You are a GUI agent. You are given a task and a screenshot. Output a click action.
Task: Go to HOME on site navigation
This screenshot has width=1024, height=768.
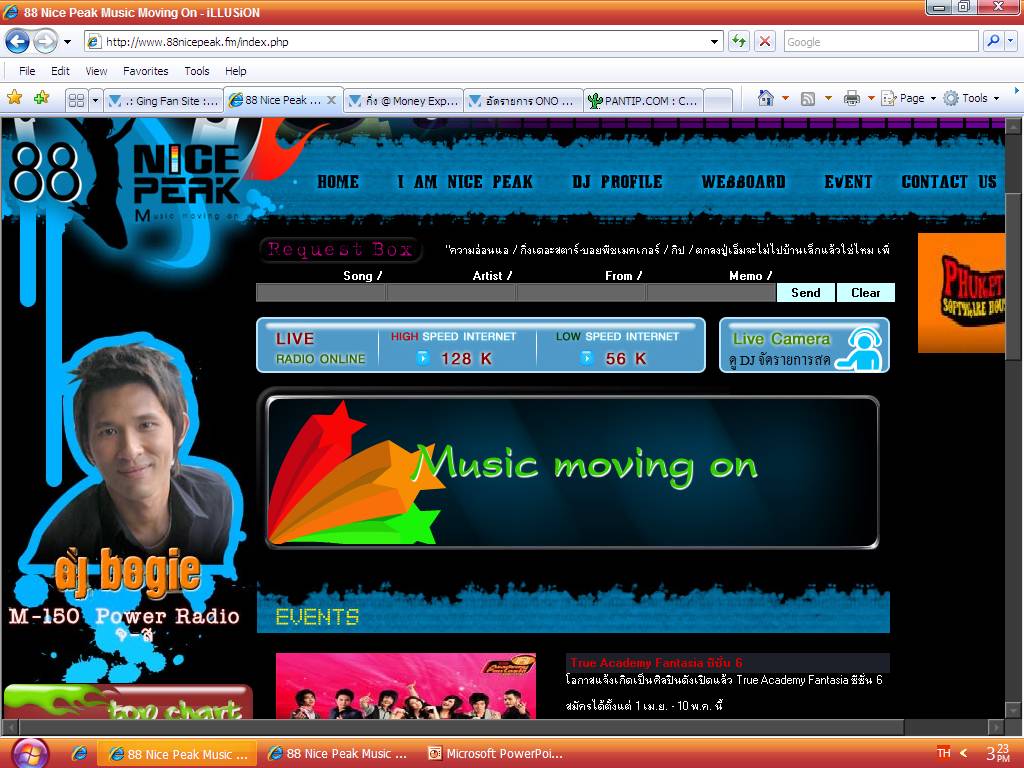coord(338,182)
